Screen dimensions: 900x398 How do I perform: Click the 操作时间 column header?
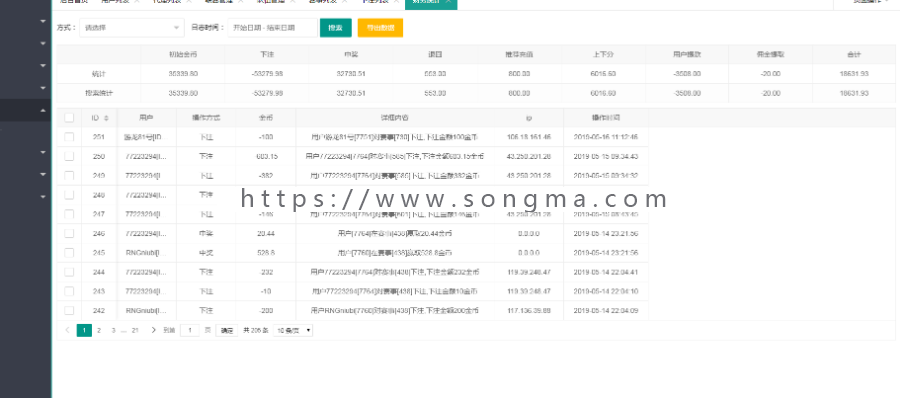click(606, 118)
